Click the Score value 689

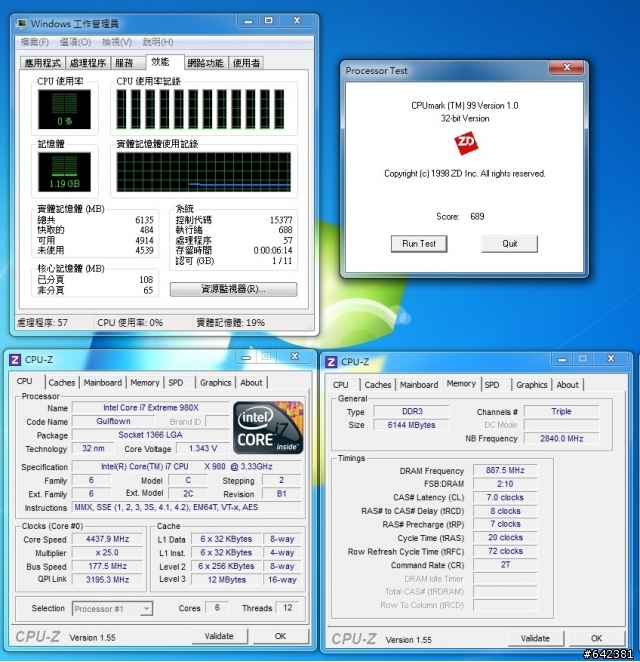point(477,217)
